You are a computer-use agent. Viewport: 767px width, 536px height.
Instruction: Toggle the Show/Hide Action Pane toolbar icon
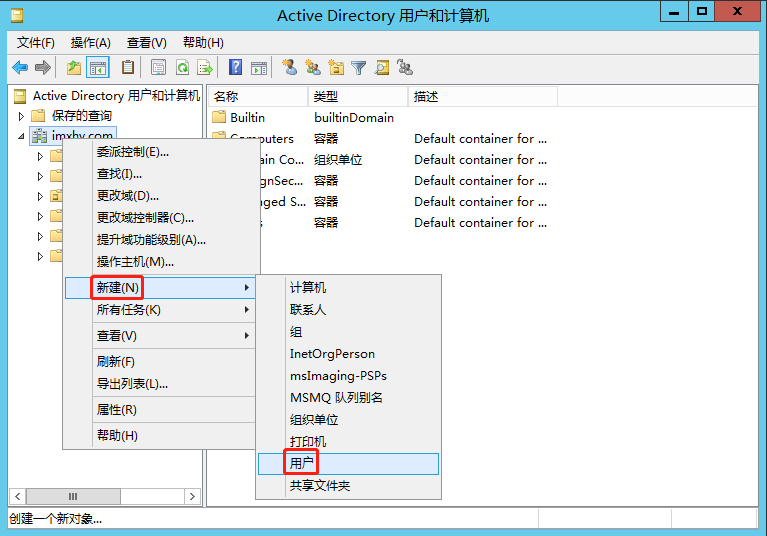(259, 68)
